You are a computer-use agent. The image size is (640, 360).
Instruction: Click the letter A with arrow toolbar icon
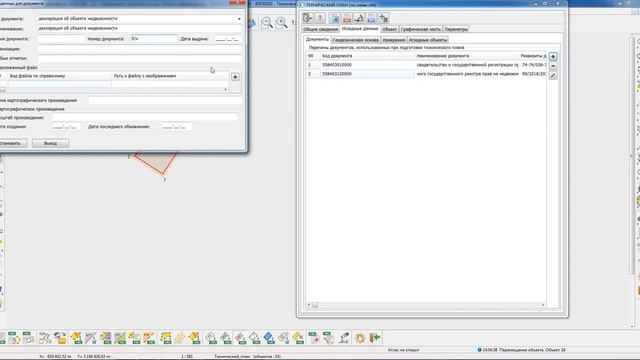359,18
